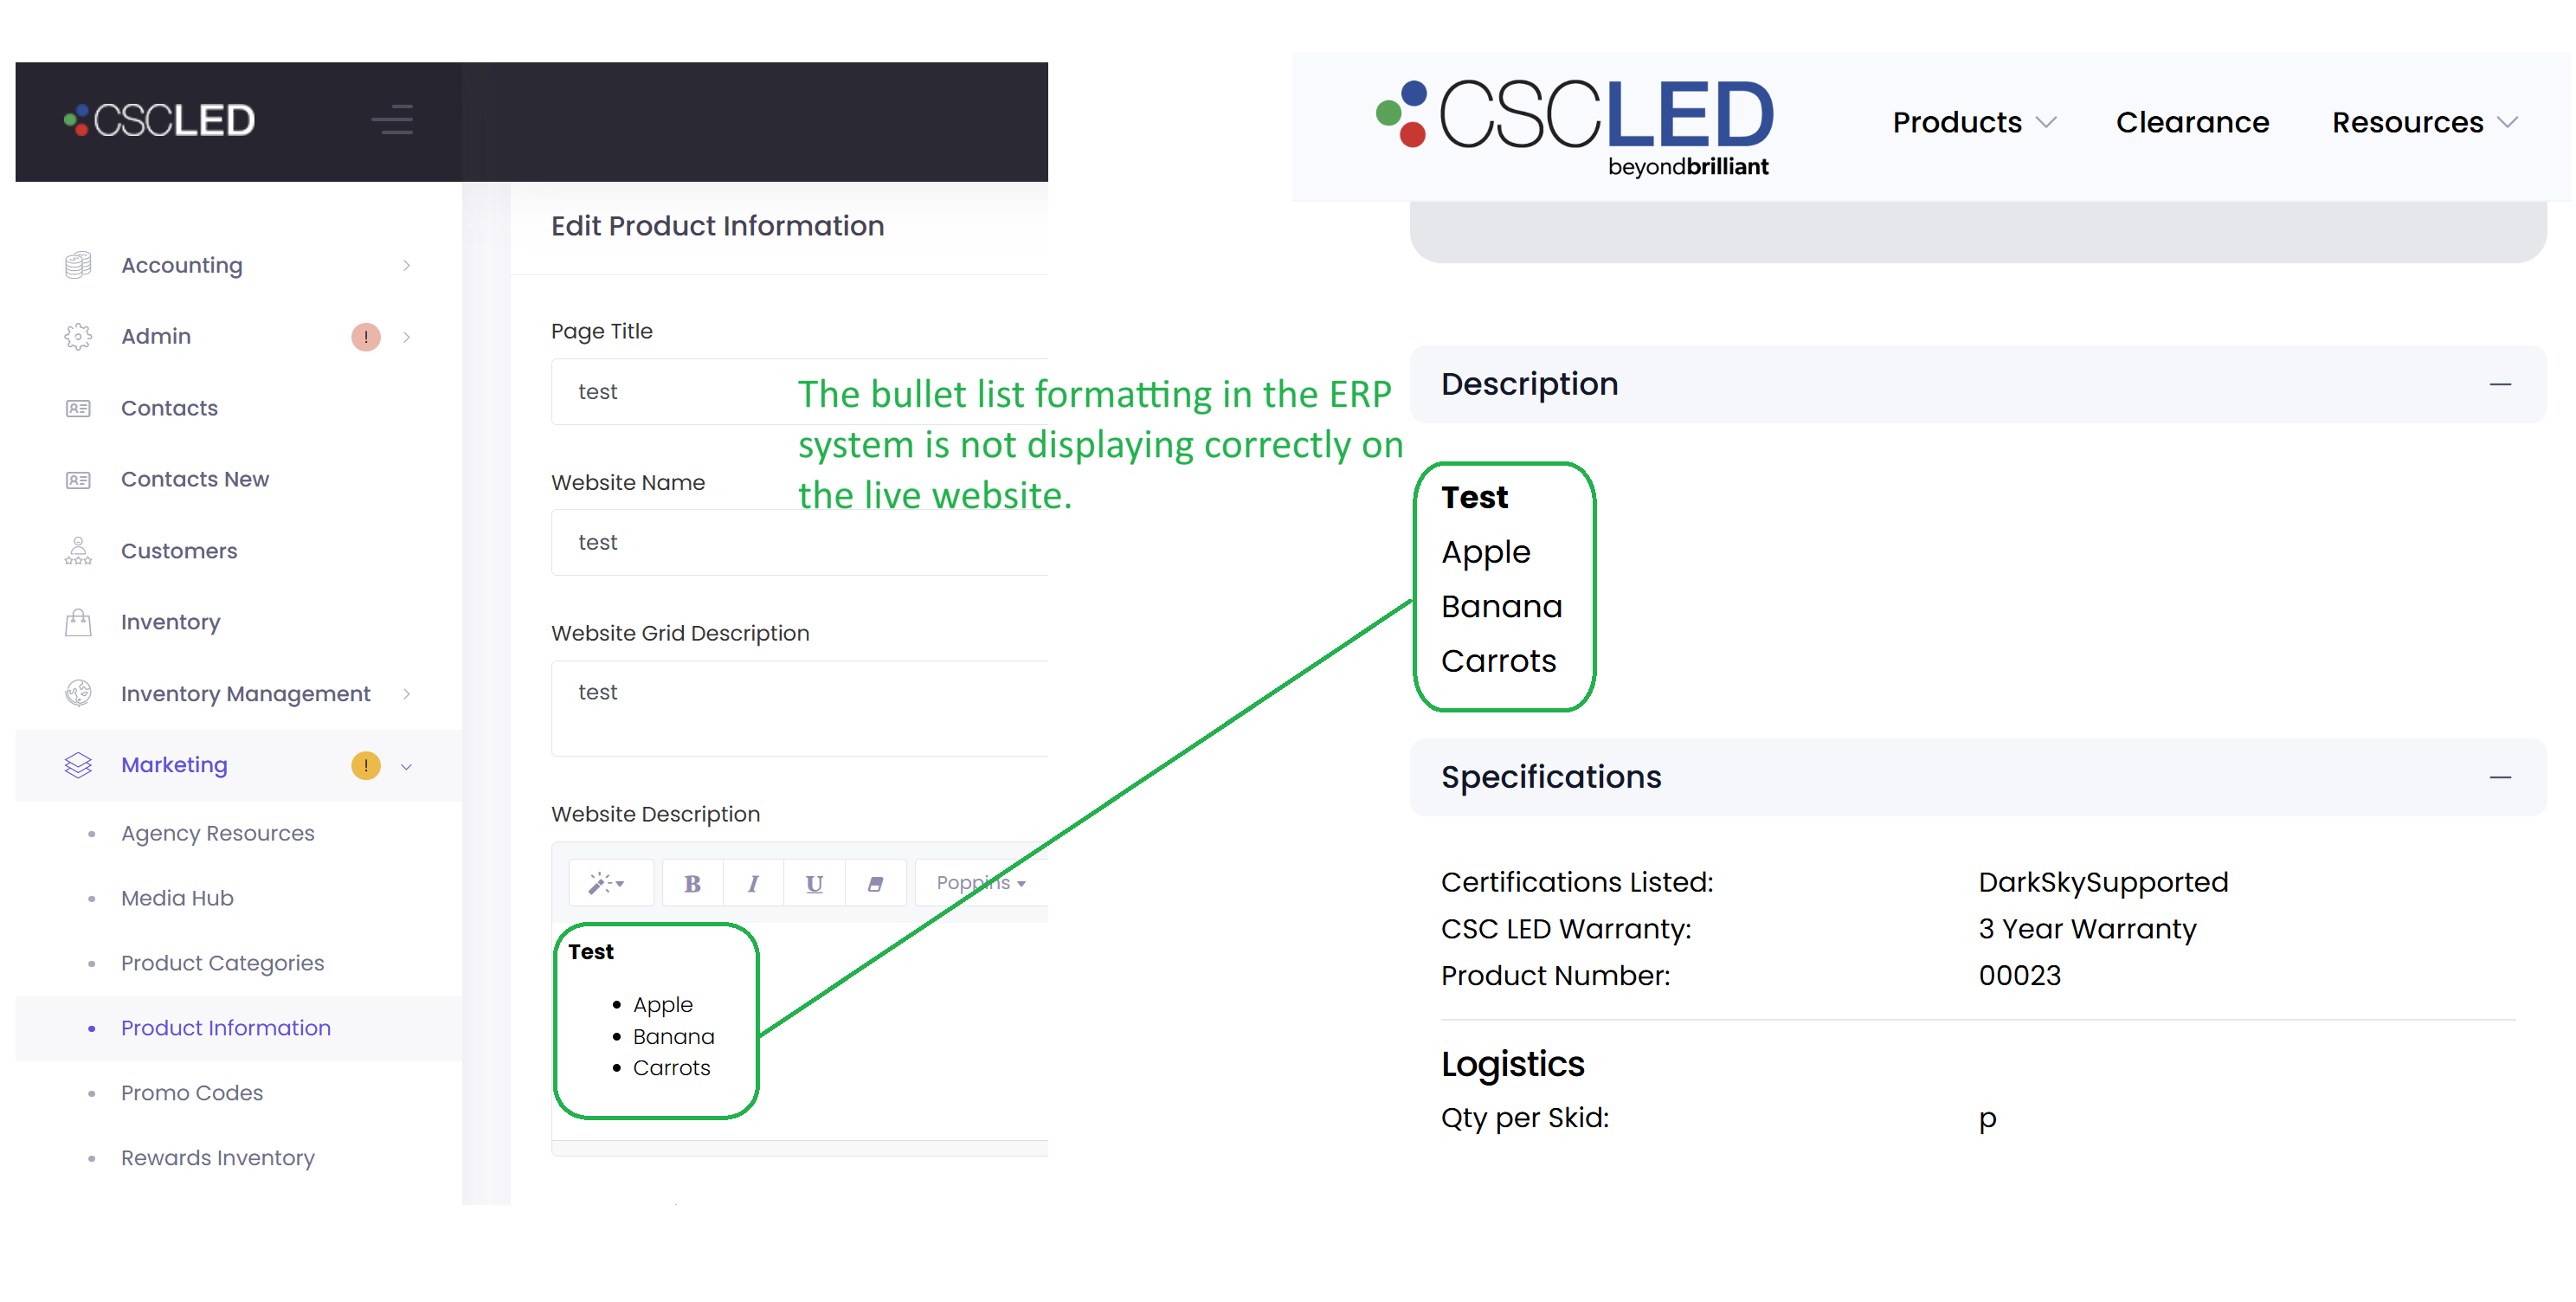Open the Products dropdown in the website nav
2576x1302 pixels.
point(1974,122)
